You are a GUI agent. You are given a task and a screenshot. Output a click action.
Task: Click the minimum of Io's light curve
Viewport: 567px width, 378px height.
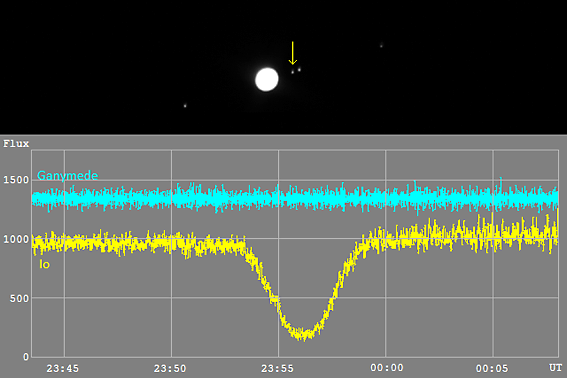click(303, 335)
